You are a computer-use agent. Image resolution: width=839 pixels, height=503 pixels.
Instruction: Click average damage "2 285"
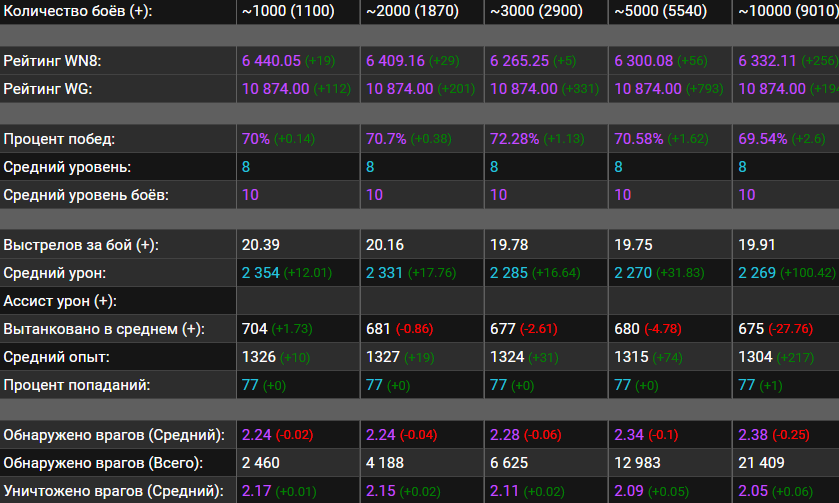click(x=509, y=273)
